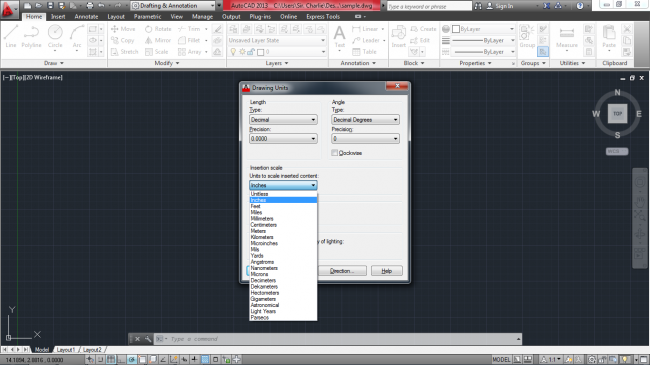
Task: Expand the Layers panel
Action: (x=276, y=63)
